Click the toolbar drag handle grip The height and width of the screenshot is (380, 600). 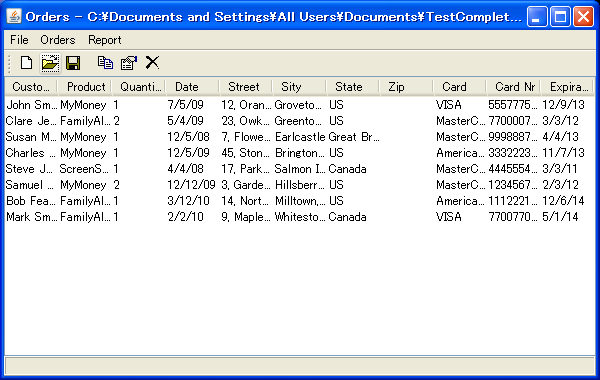click(10, 63)
